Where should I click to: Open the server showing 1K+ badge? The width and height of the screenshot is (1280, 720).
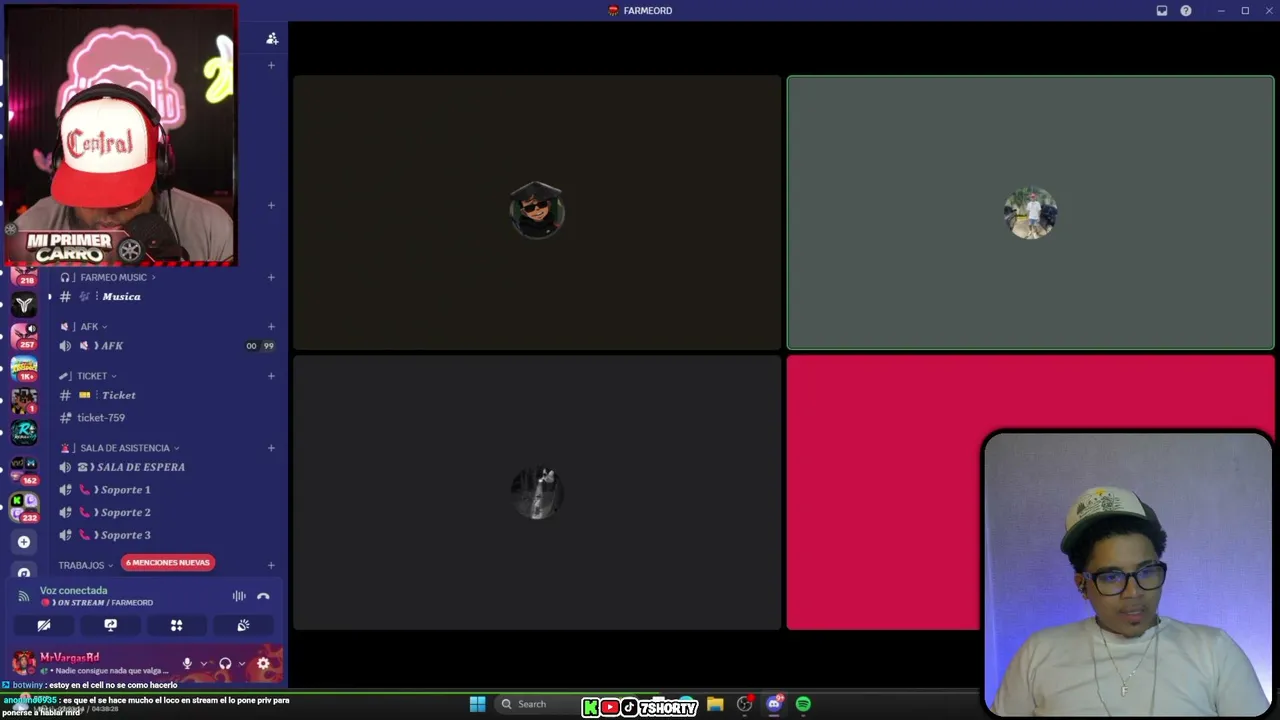point(24,369)
